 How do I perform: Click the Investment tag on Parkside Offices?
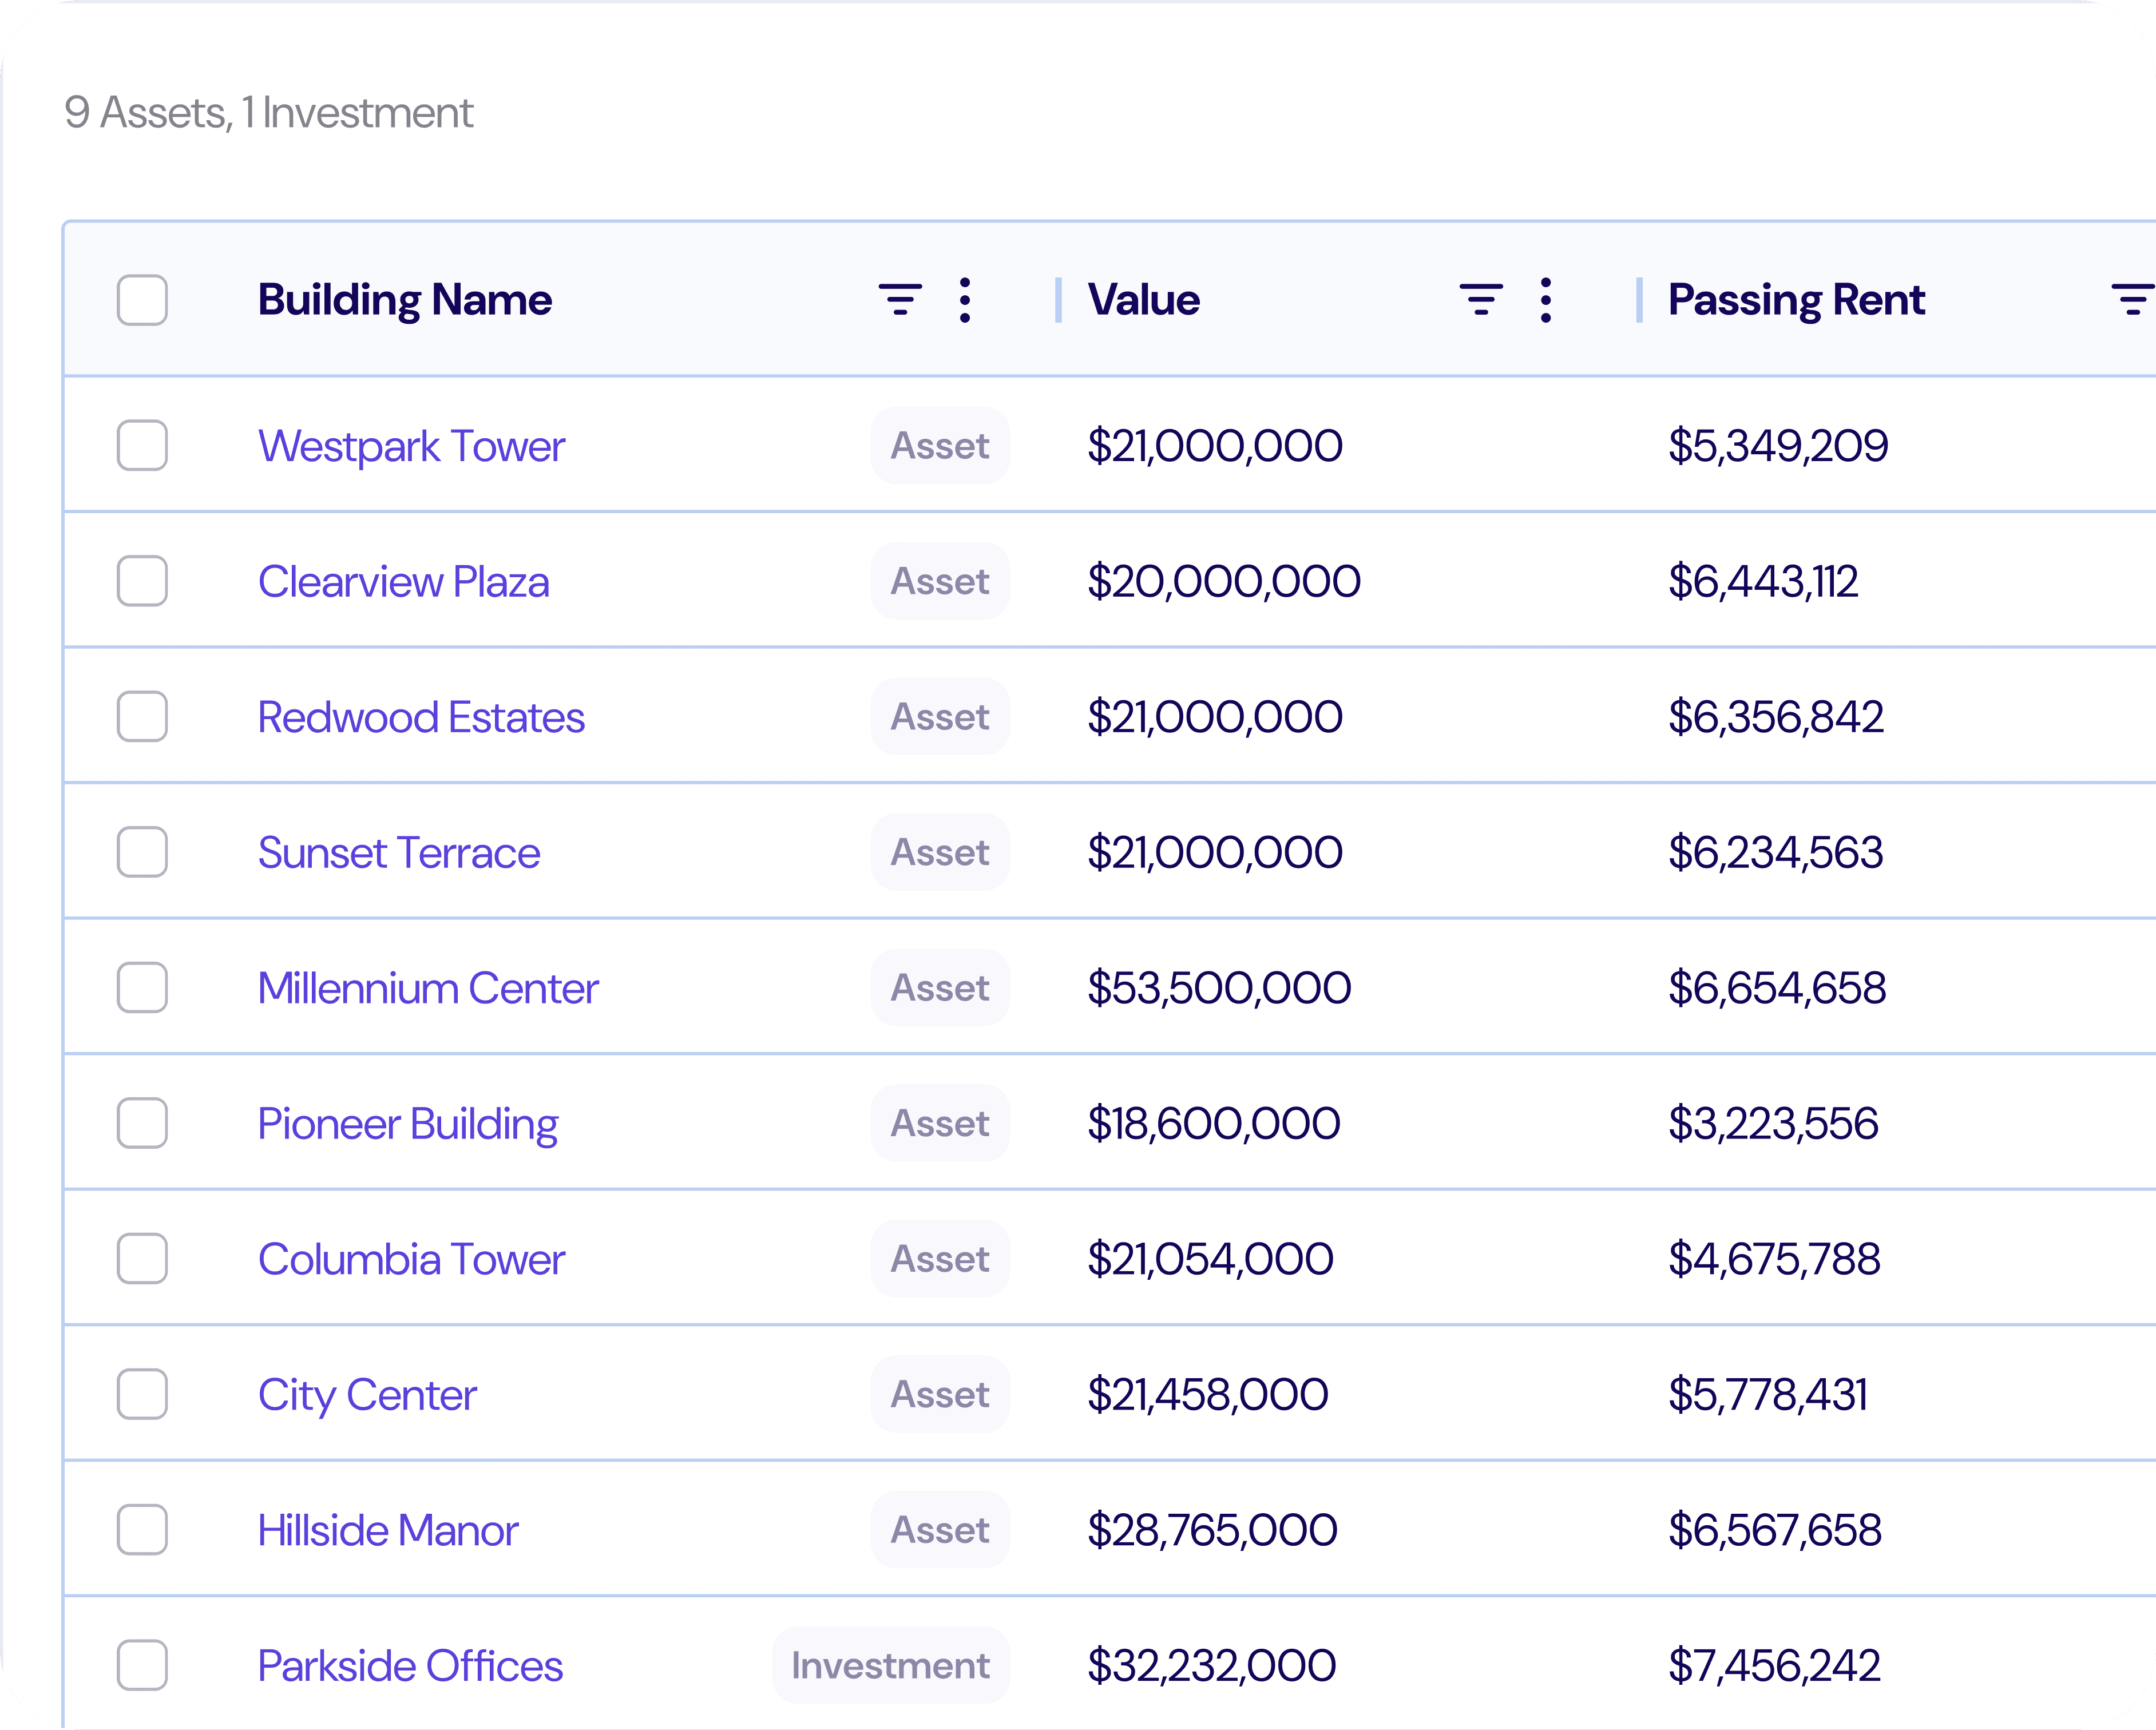(x=890, y=1665)
